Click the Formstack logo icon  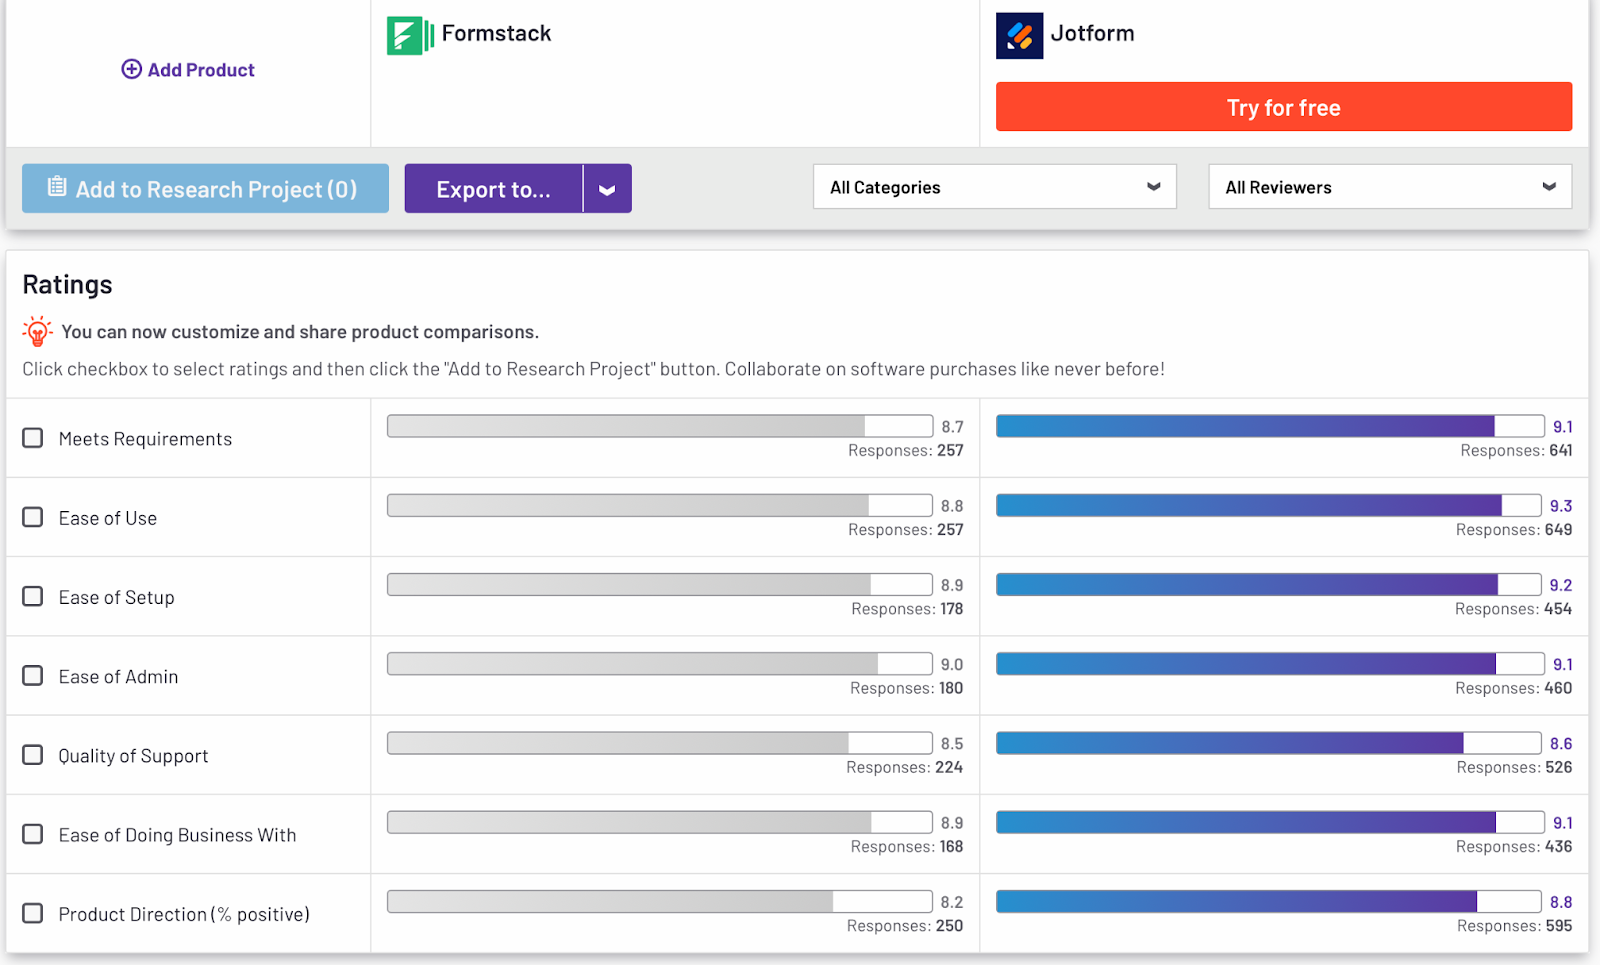coord(410,36)
